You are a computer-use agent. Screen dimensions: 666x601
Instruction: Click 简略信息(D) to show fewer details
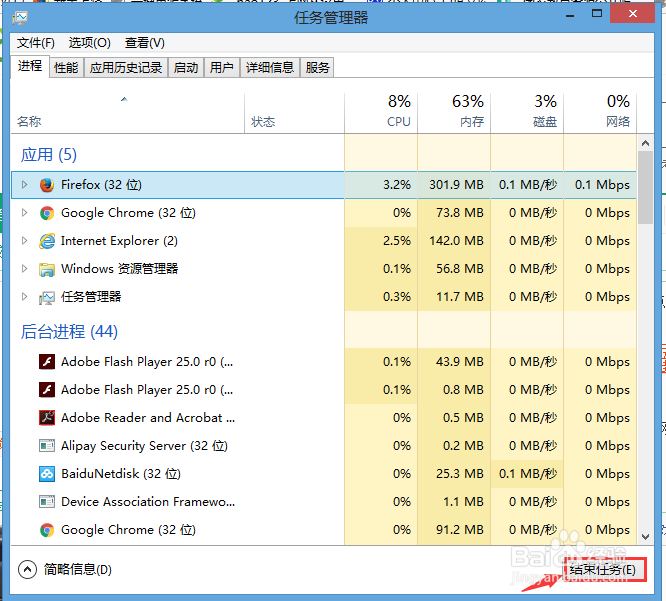pos(77,570)
